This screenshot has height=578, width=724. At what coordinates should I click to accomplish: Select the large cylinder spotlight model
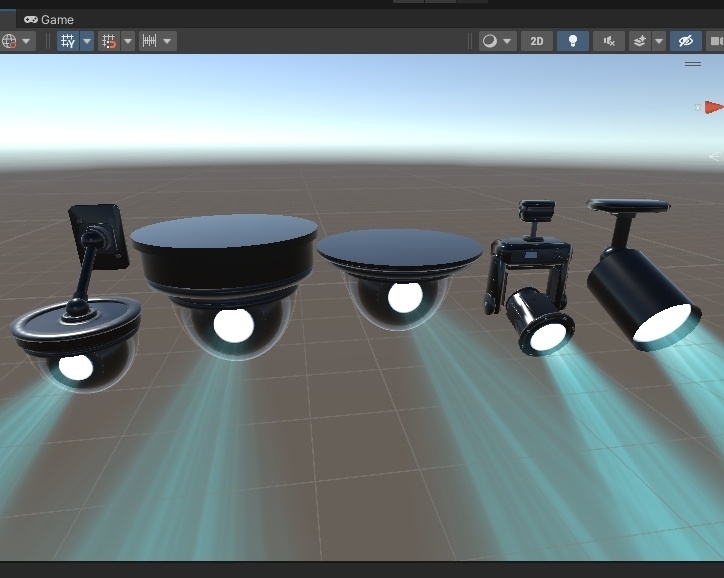[x=644, y=277]
